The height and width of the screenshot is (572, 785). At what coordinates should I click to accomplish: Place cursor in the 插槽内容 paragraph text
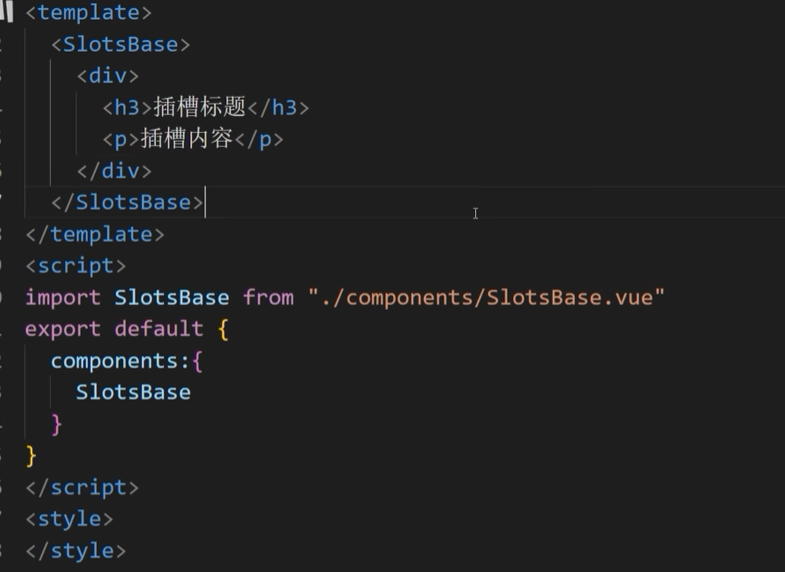pyautogui.click(x=186, y=139)
